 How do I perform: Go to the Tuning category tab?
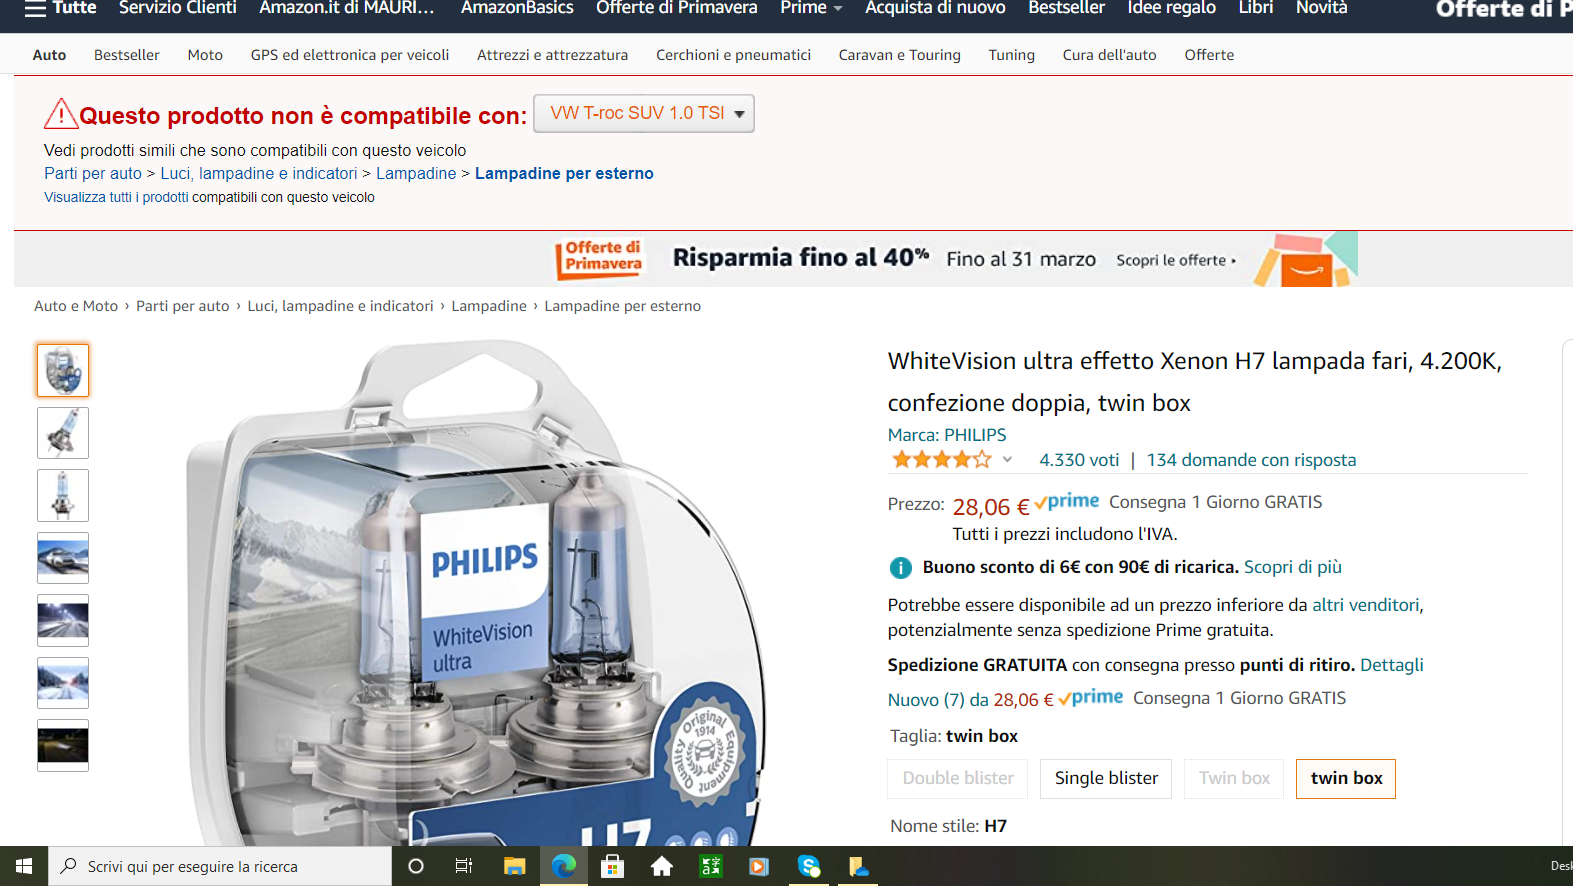(x=1011, y=55)
